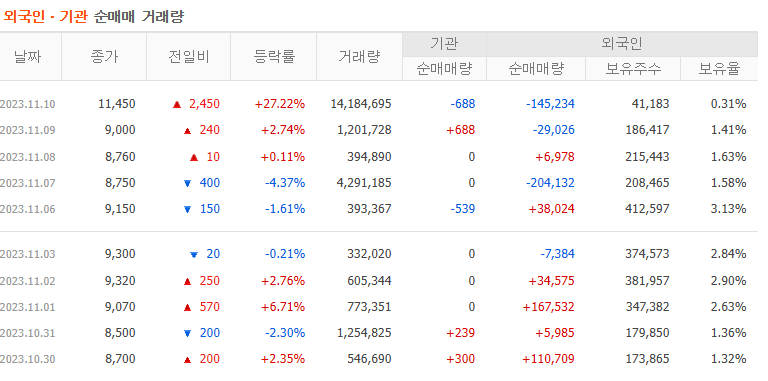
Task: Click the +27.22% change rate
Action: [280, 104]
